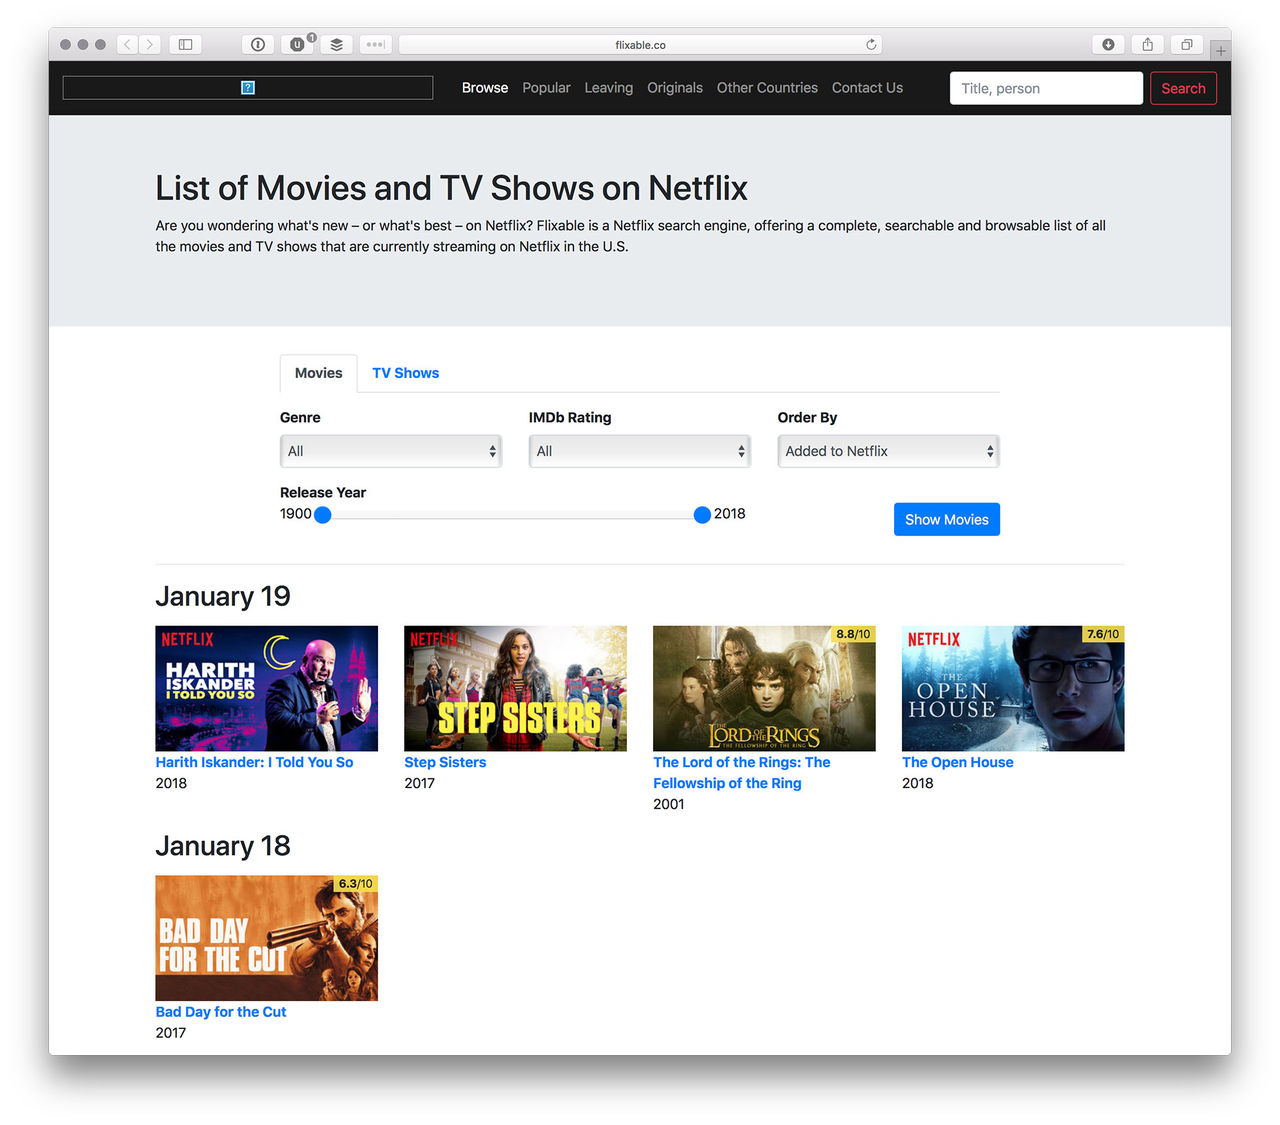Open Bad Day for the Cut poster
Viewport: 1280px width, 1125px height.
(267, 938)
